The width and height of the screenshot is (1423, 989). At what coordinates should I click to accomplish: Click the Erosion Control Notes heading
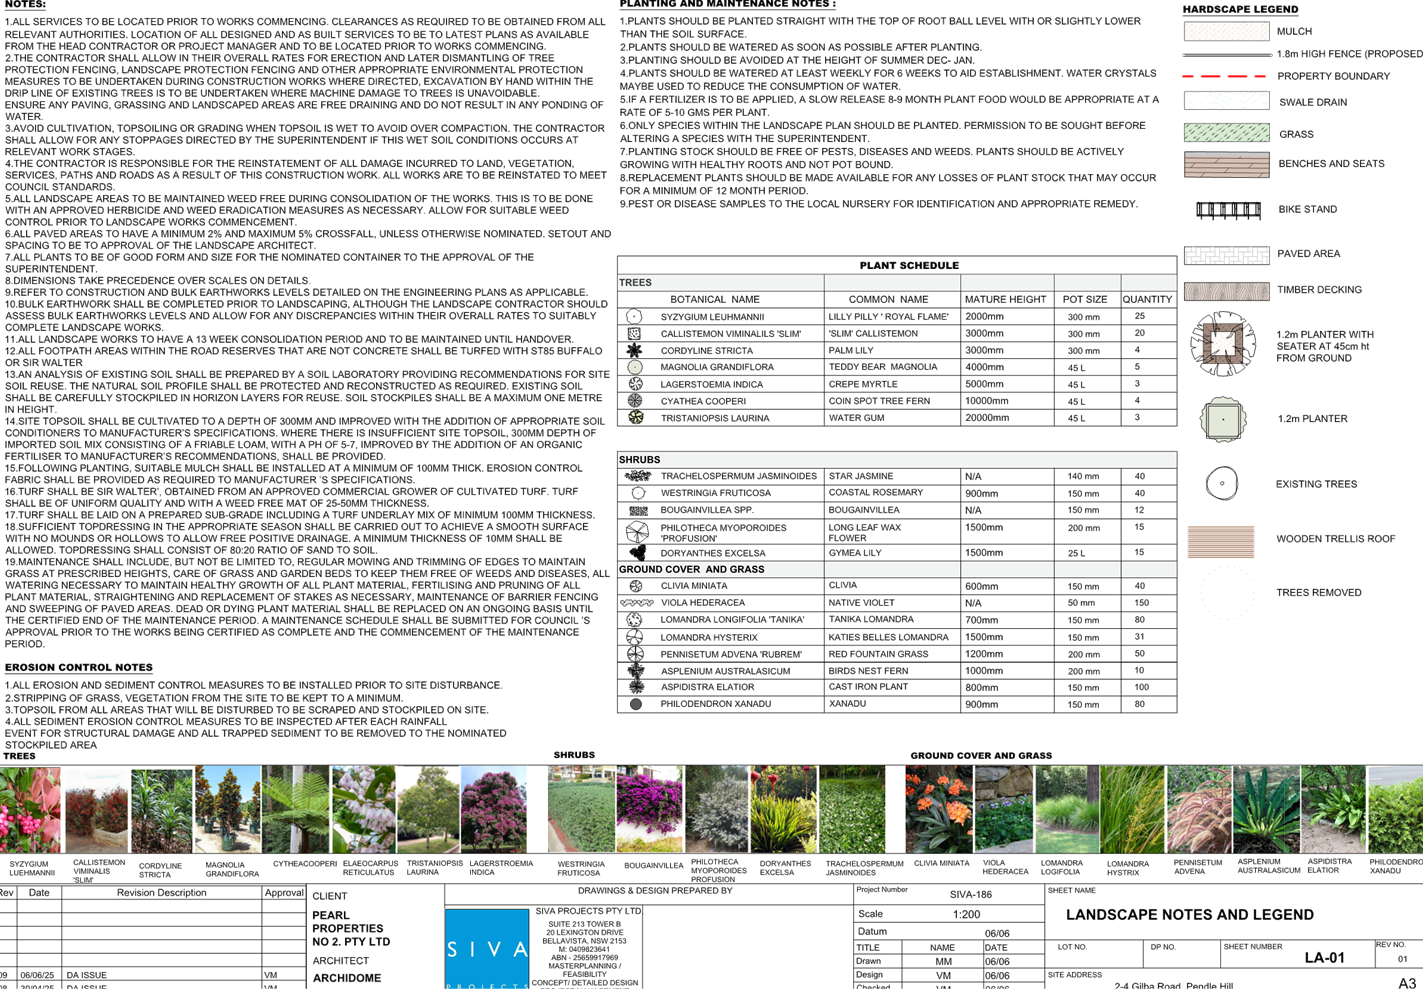click(x=79, y=667)
